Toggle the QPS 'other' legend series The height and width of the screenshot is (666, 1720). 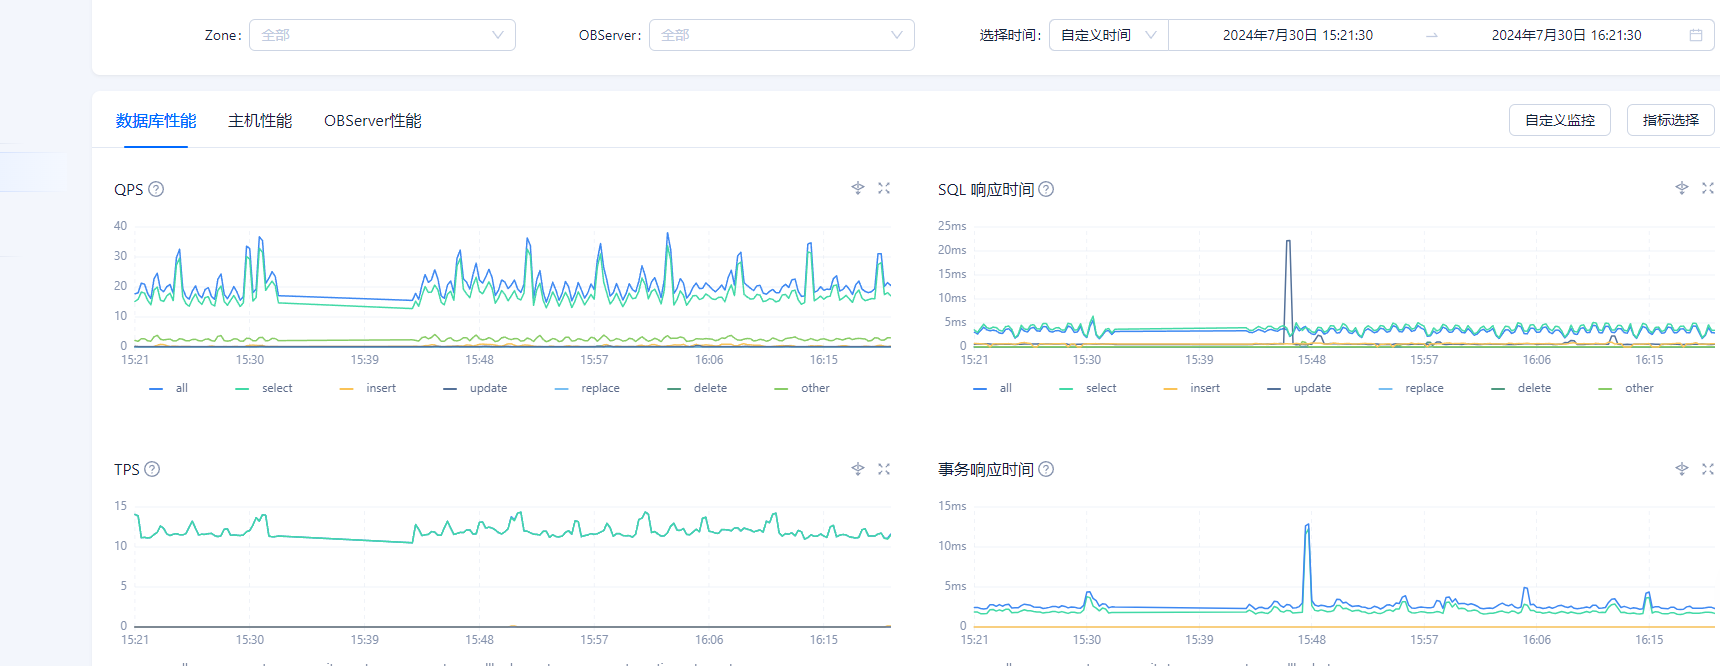pos(802,388)
